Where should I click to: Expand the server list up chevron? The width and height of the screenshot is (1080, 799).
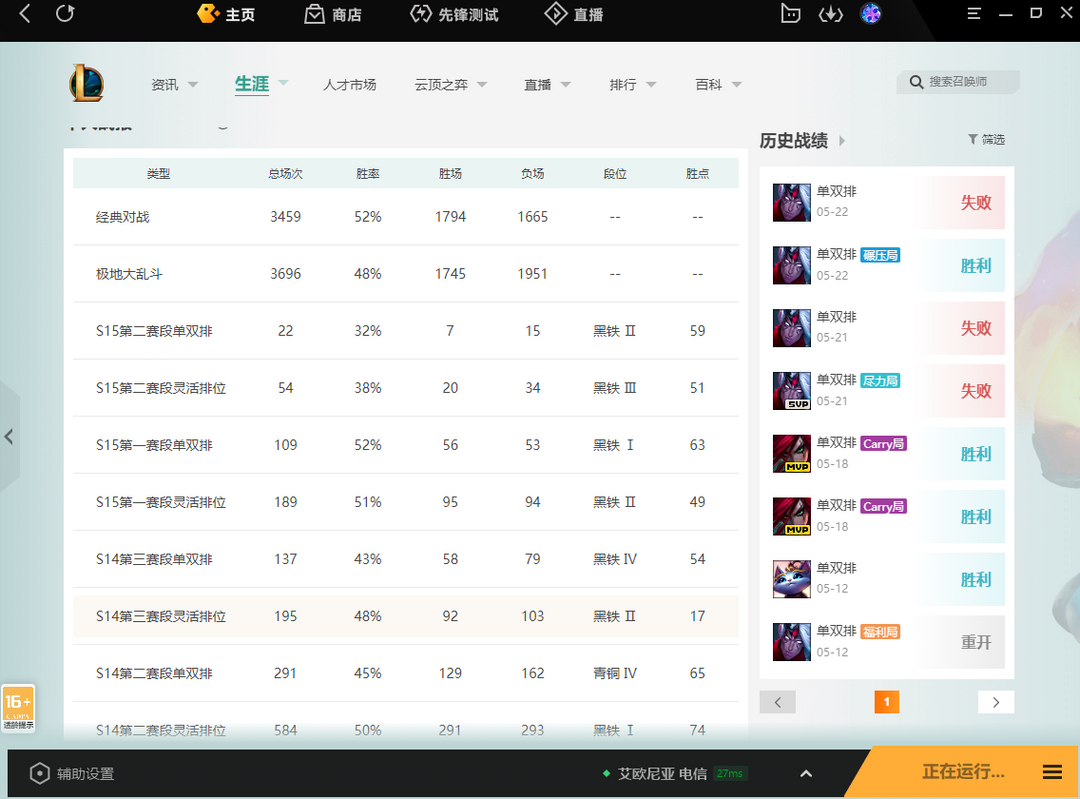806,773
